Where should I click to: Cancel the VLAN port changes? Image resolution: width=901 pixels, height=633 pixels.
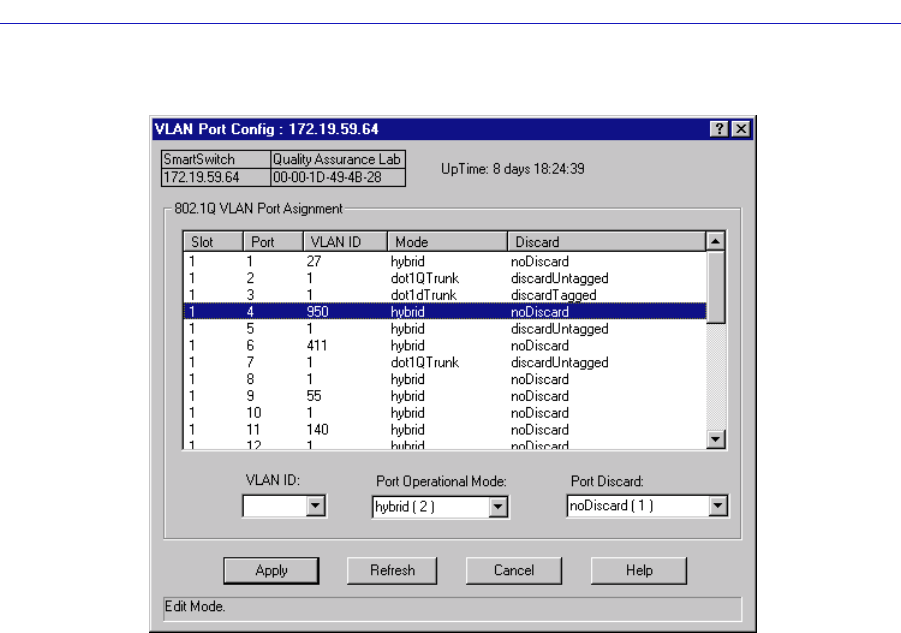coord(513,571)
